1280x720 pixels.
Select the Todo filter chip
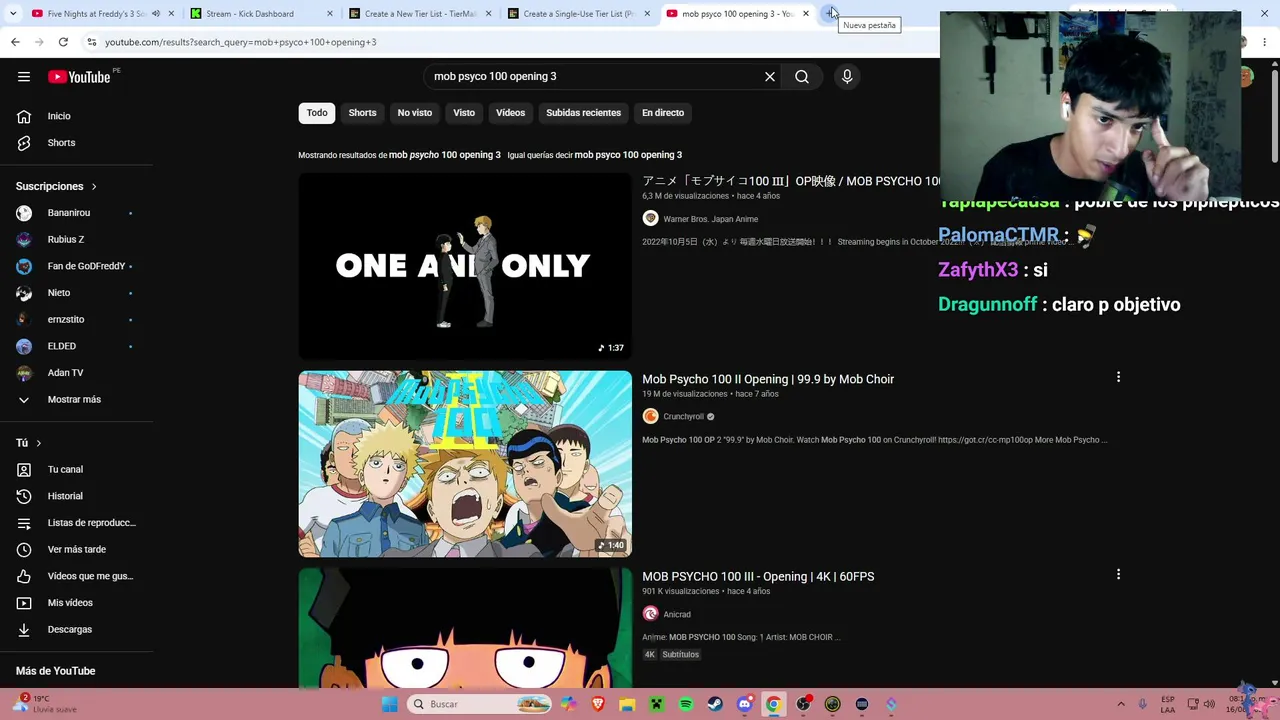click(317, 113)
